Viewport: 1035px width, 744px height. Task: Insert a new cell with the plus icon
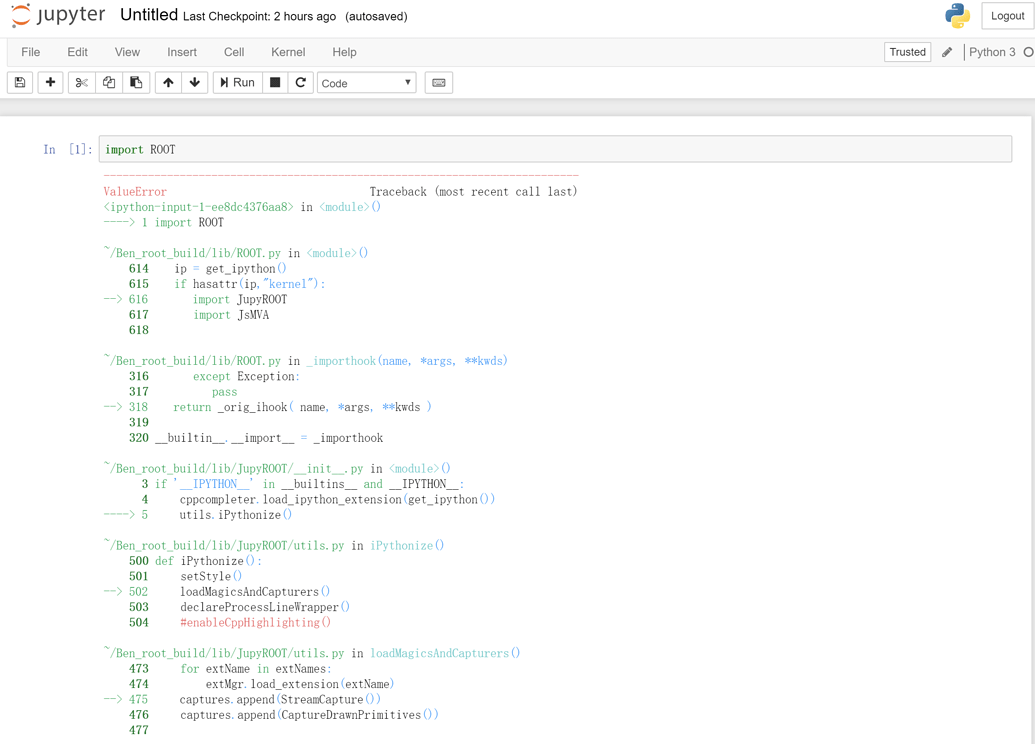pos(50,82)
